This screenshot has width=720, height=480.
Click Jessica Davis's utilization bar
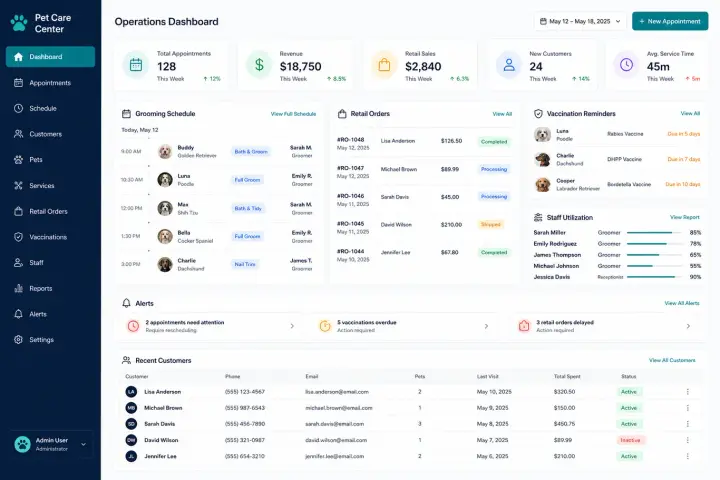(654, 277)
